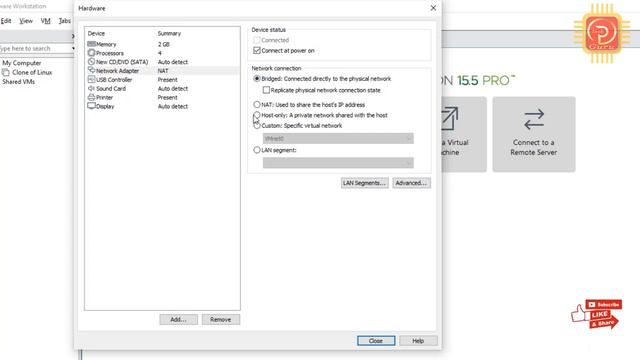
Task: Select the LAN segment radio button
Action: coord(257,150)
